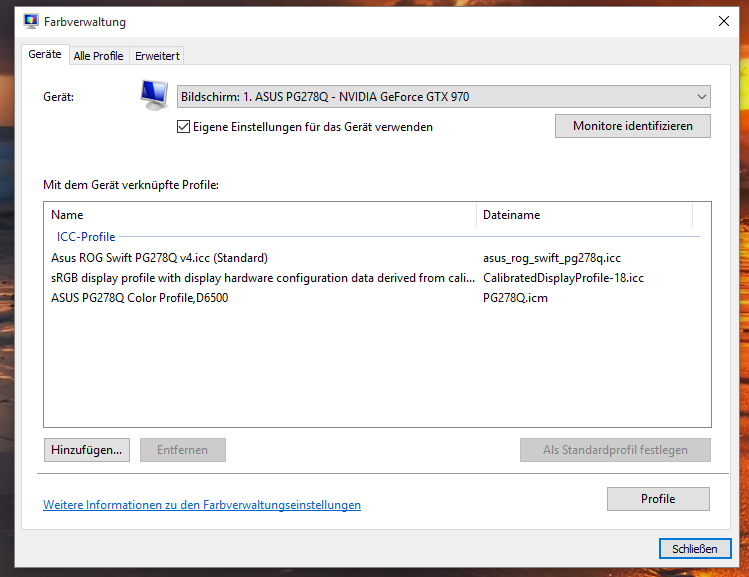Open the Bildschirm device dropdown
Image resolution: width=749 pixels, height=577 pixels.
pos(443,96)
